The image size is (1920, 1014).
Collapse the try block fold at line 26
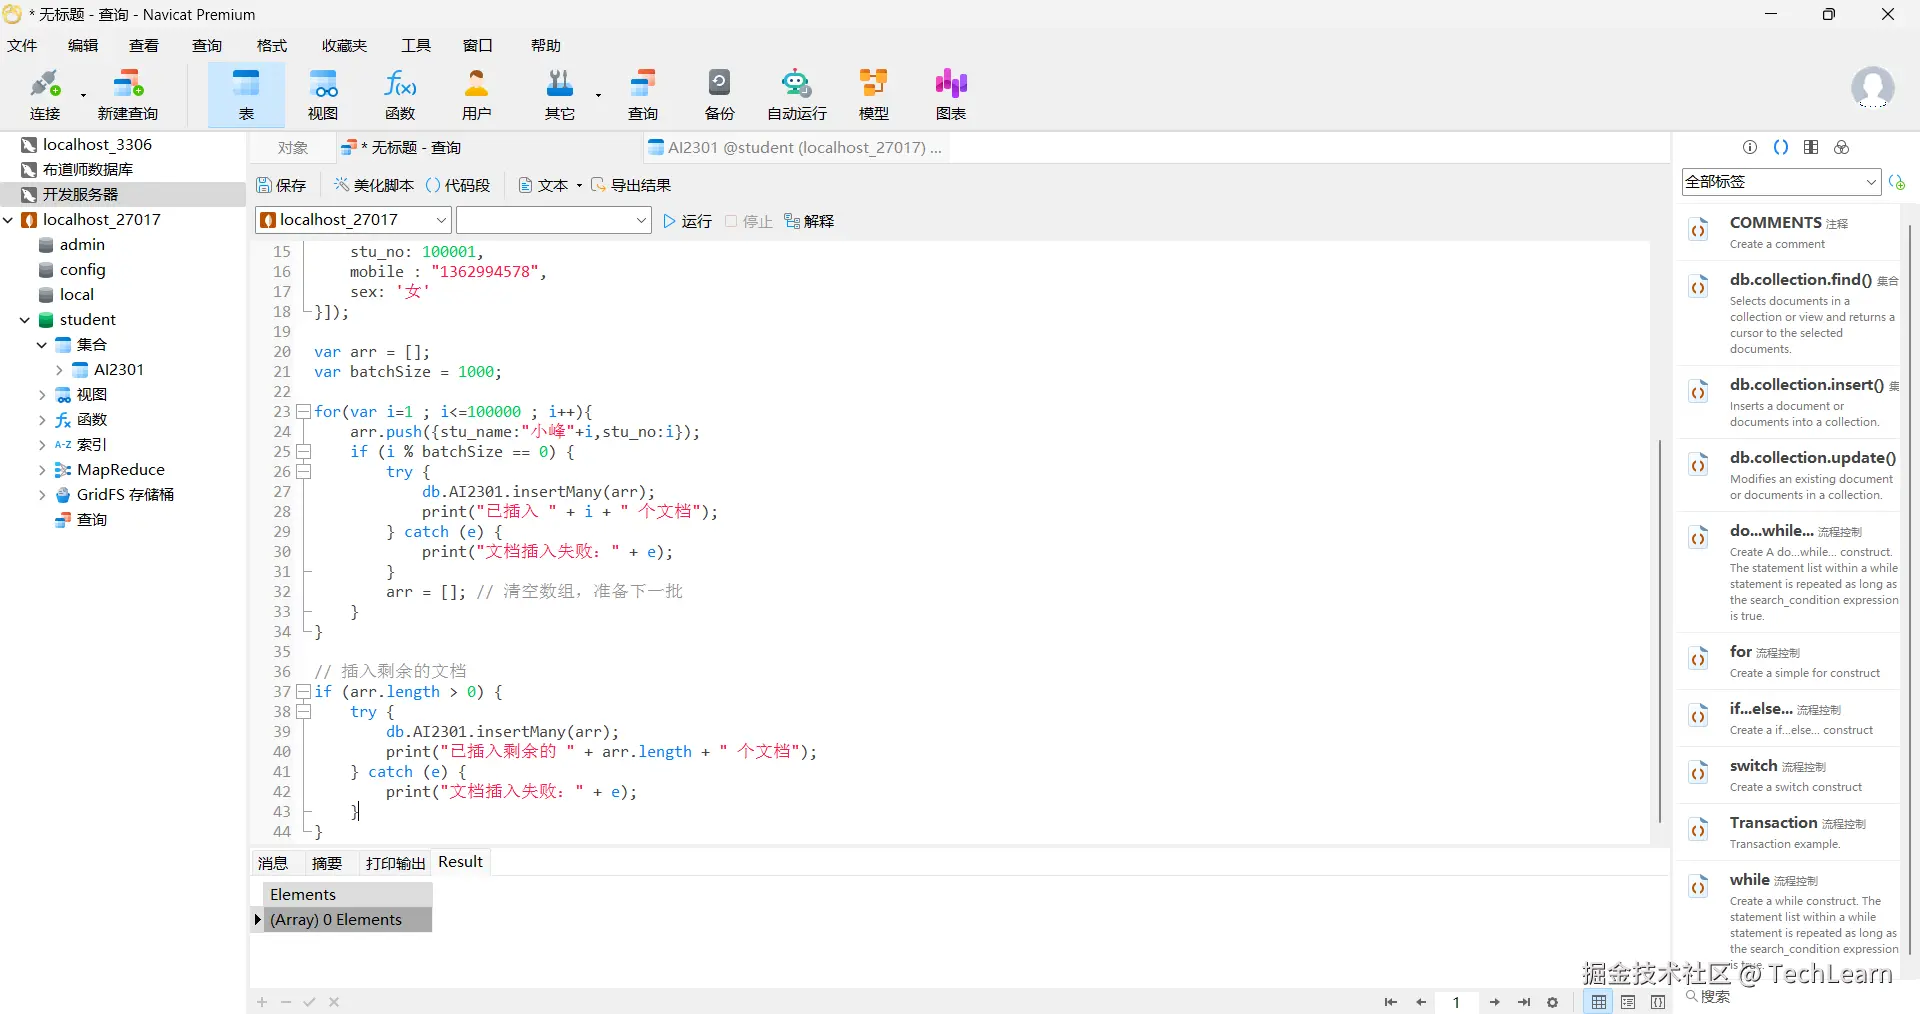coord(304,472)
